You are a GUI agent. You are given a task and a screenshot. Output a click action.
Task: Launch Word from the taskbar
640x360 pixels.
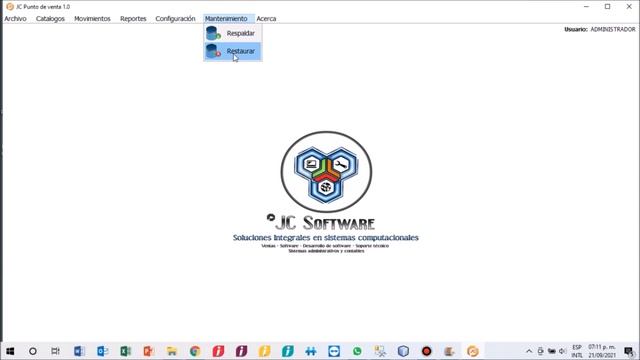[x=79, y=351]
